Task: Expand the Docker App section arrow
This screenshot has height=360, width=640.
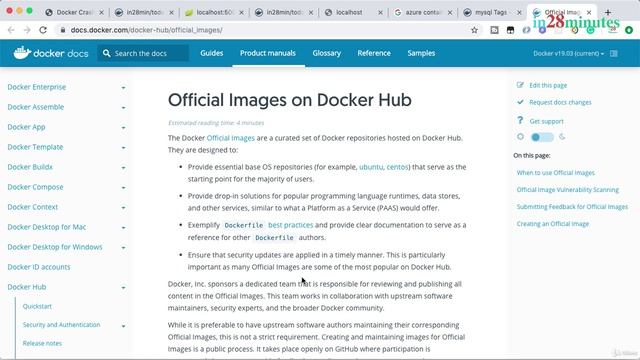Action: click(x=123, y=127)
